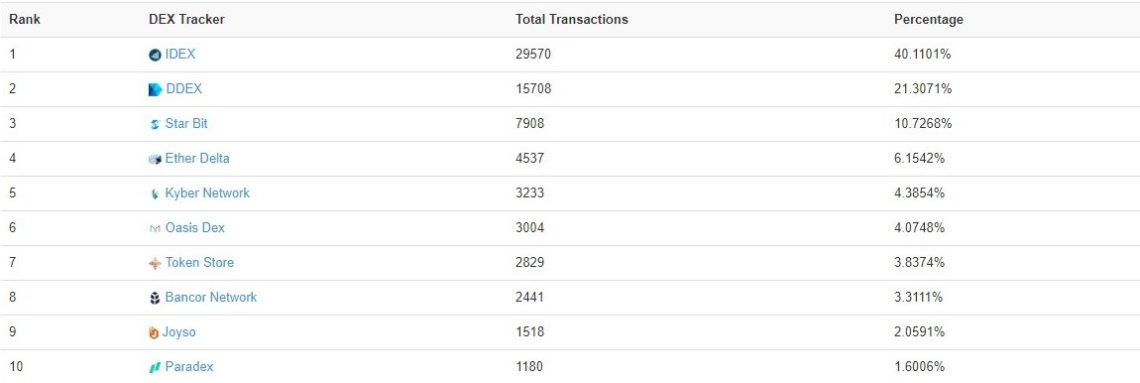This screenshot has width=1140, height=383.
Task: Click the DDEX logo icon
Action: [155, 89]
